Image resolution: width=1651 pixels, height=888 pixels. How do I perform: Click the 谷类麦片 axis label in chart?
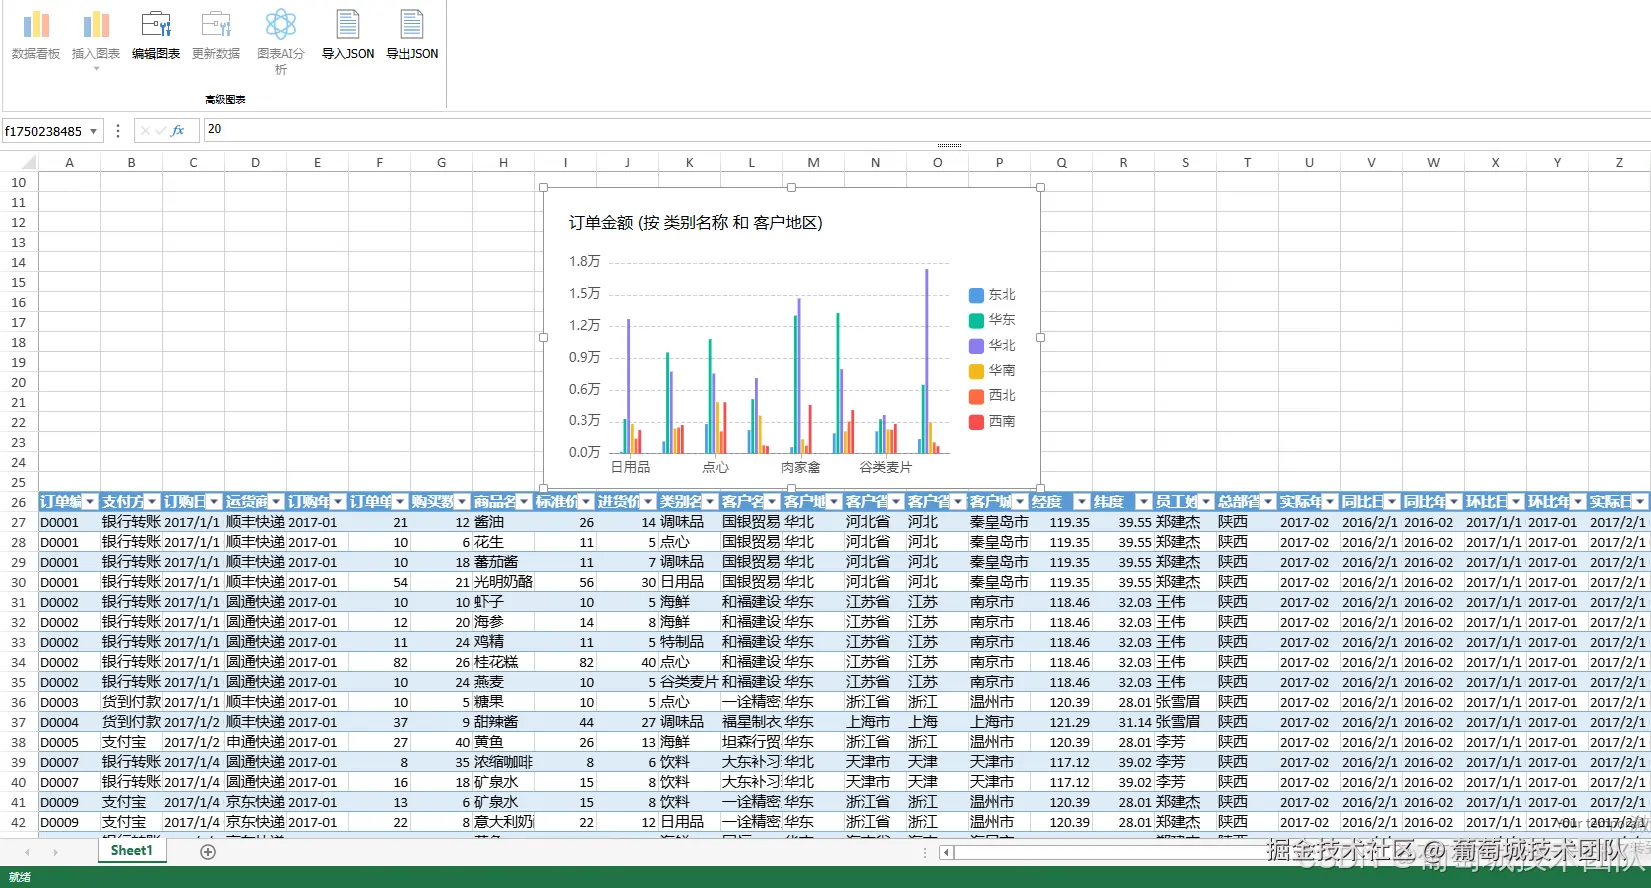[x=886, y=467]
